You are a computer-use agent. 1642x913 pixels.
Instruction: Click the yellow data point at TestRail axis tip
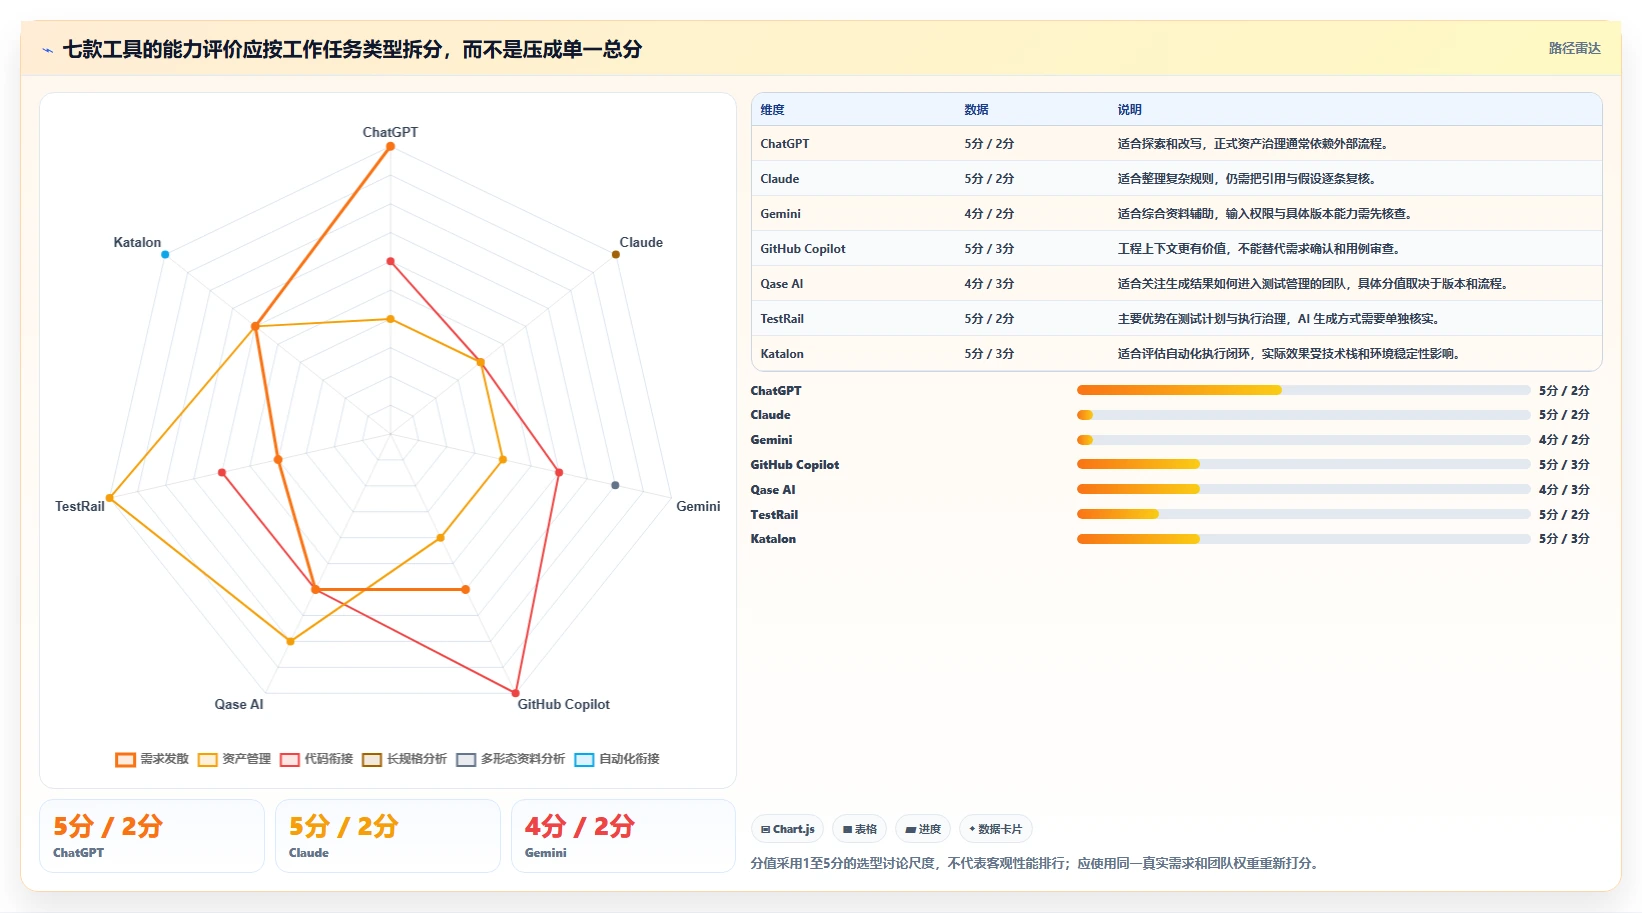point(110,498)
